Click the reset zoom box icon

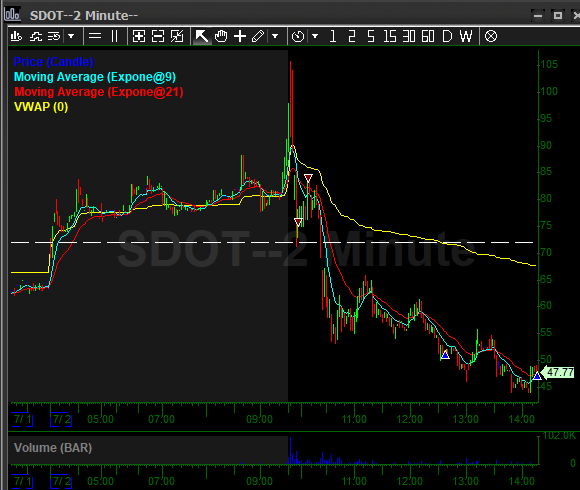point(177,36)
